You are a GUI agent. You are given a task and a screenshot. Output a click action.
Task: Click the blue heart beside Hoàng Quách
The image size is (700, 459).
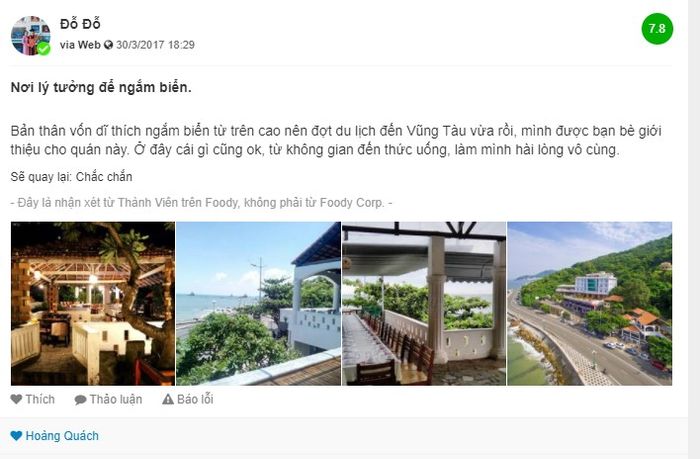coord(16,436)
